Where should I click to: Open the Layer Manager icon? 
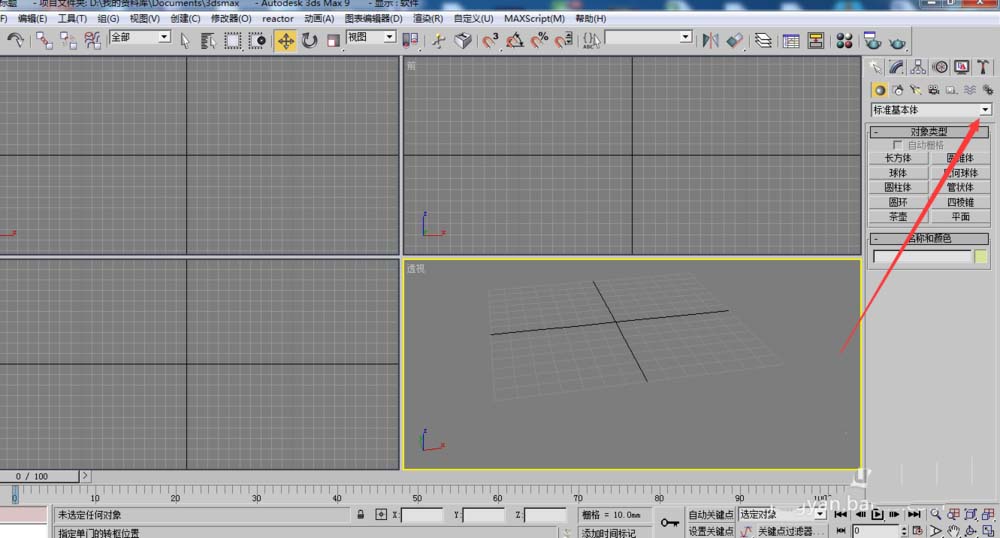(763, 41)
